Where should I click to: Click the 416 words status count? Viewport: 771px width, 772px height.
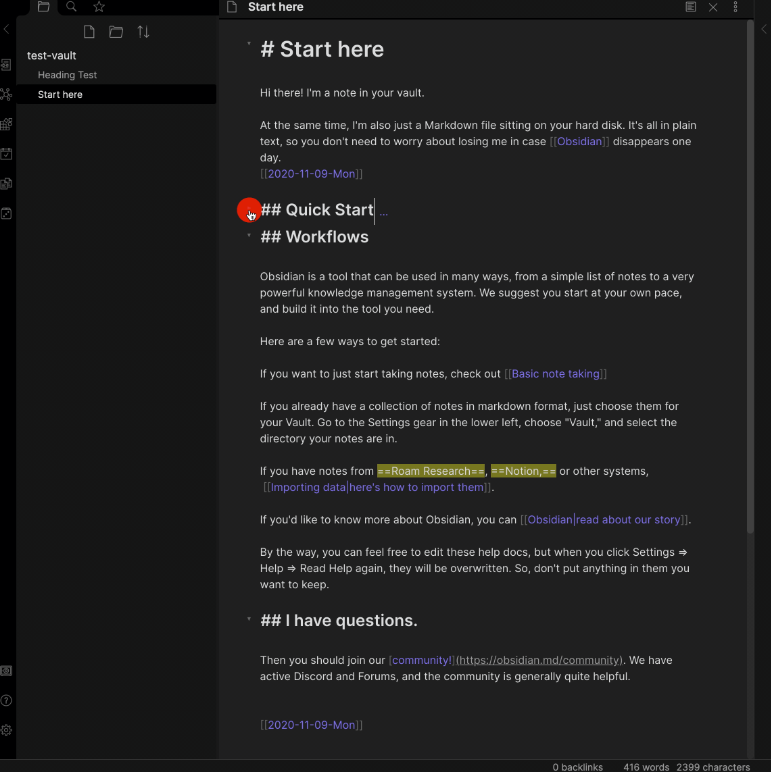(x=646, y=767)
